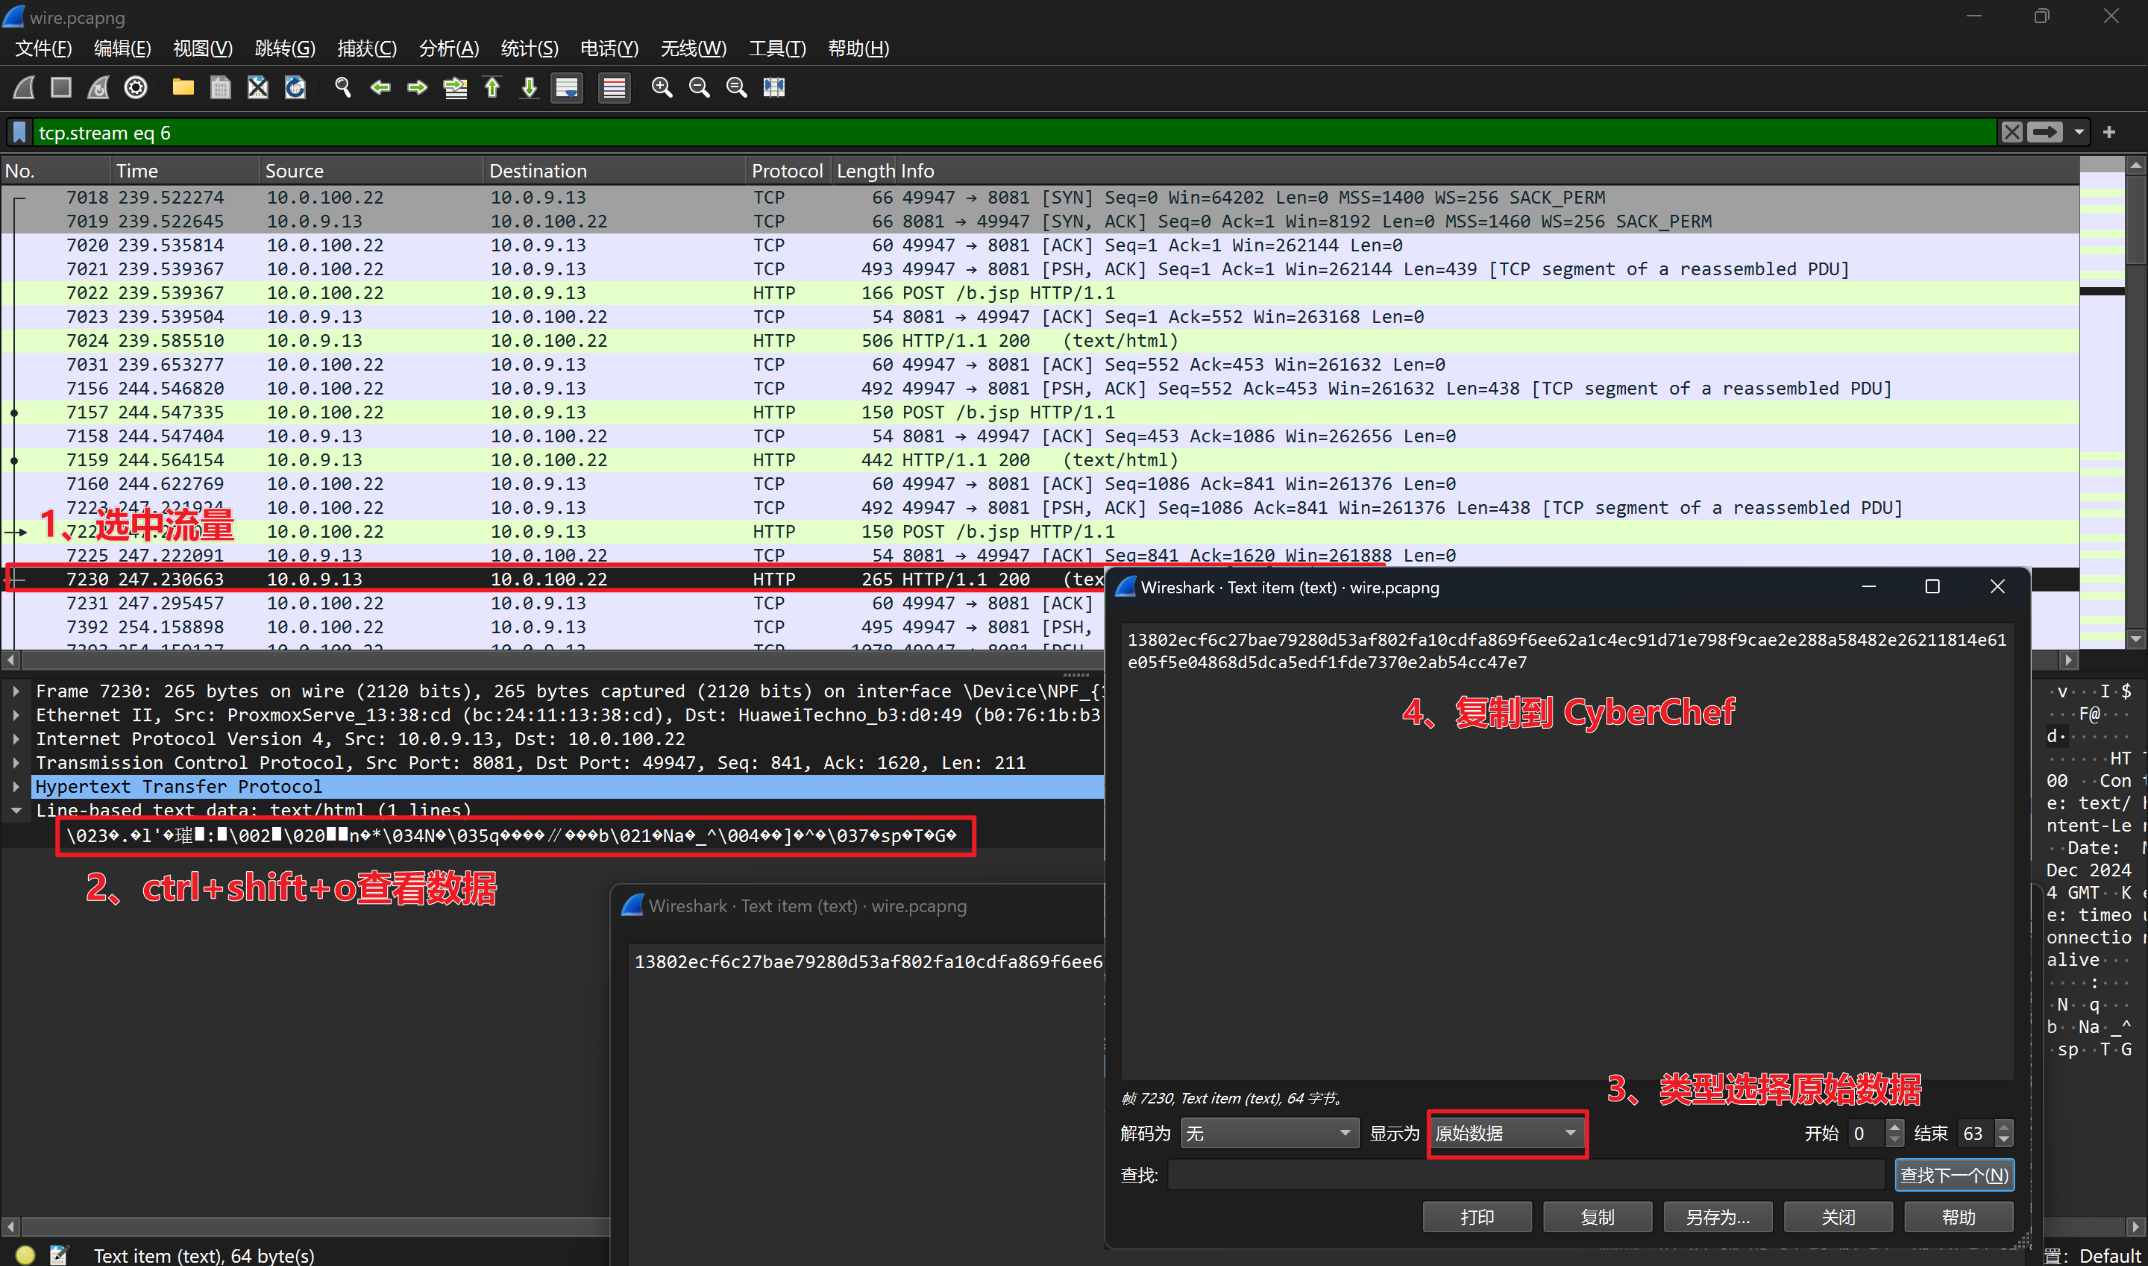Open the 显示为 原始数据 dropdown
Screen dimensions: 2148x1266
pos(1505,1133)
